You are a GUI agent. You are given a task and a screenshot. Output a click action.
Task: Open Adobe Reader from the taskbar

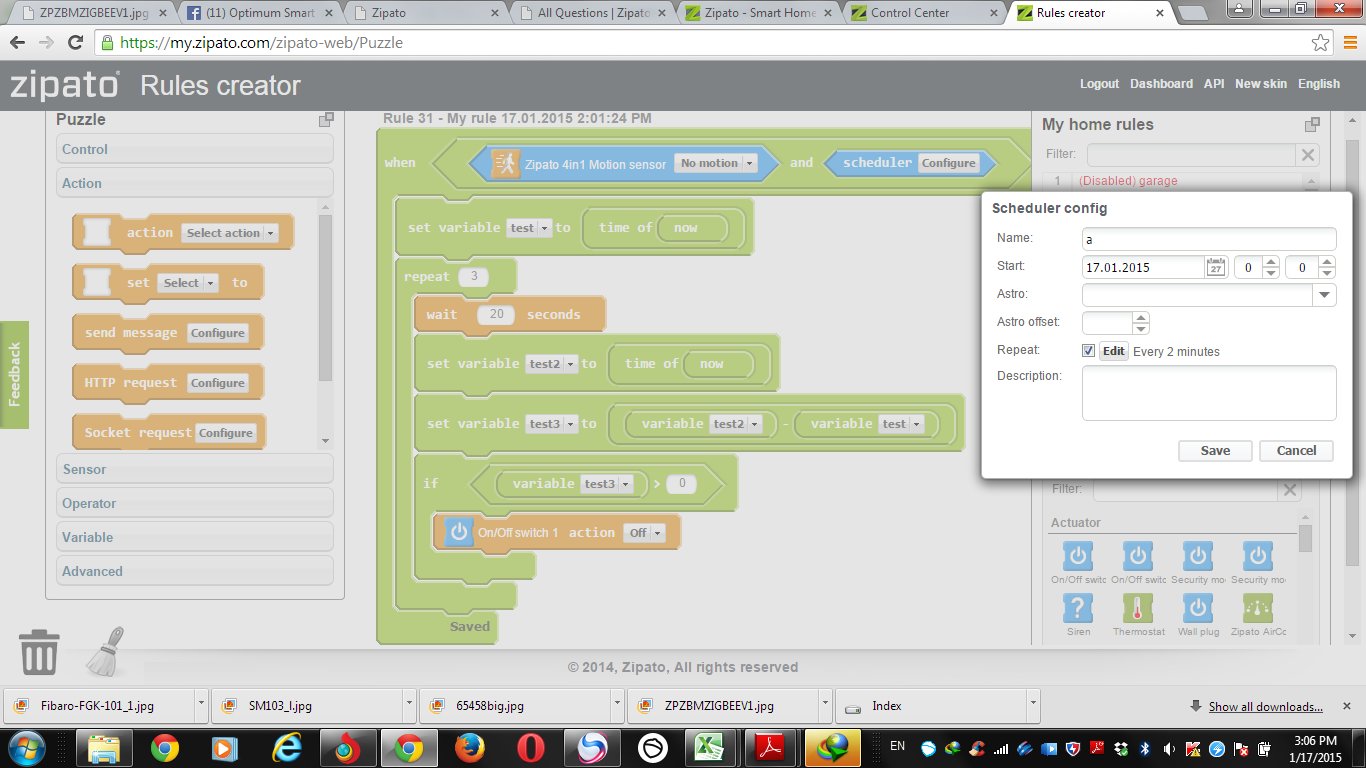pos(771,748)
